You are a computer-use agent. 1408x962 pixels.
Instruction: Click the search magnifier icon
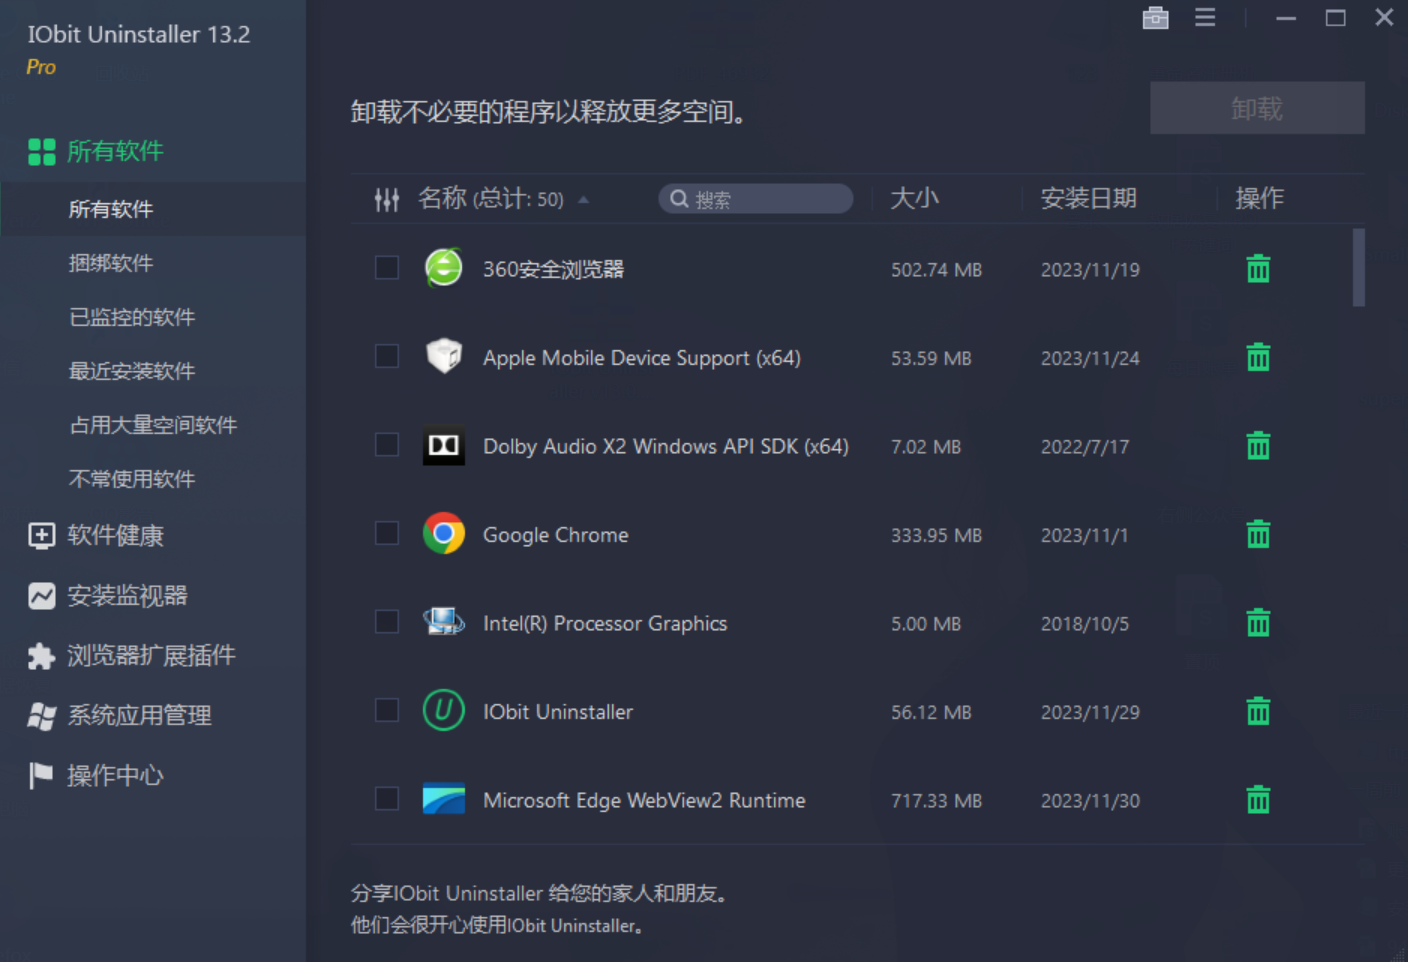(679, 199)
